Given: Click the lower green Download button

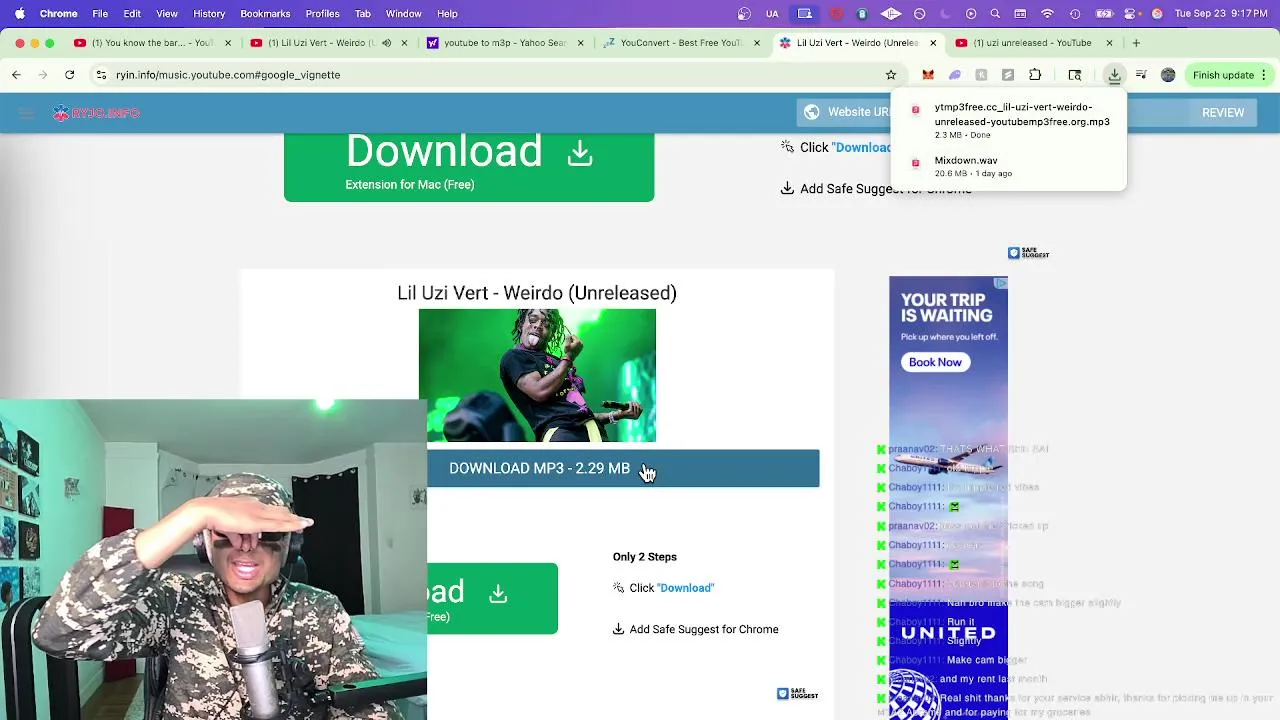Looking at the screenshot, I should (492, 598).
